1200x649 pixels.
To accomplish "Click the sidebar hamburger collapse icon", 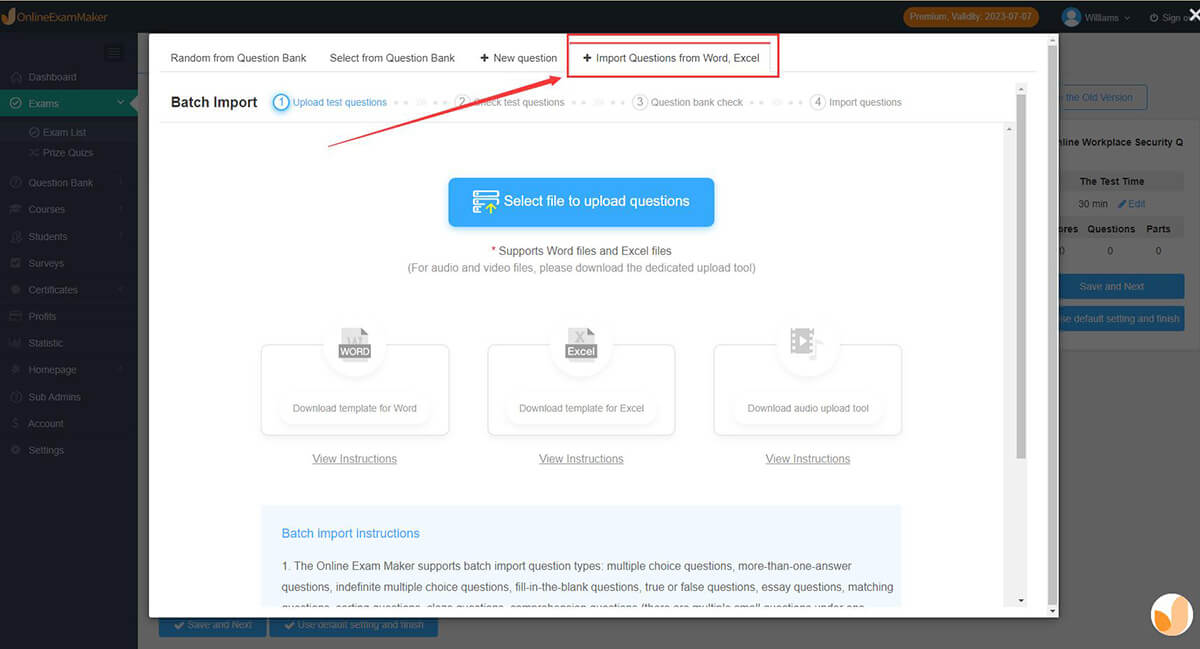I will 114,53.
